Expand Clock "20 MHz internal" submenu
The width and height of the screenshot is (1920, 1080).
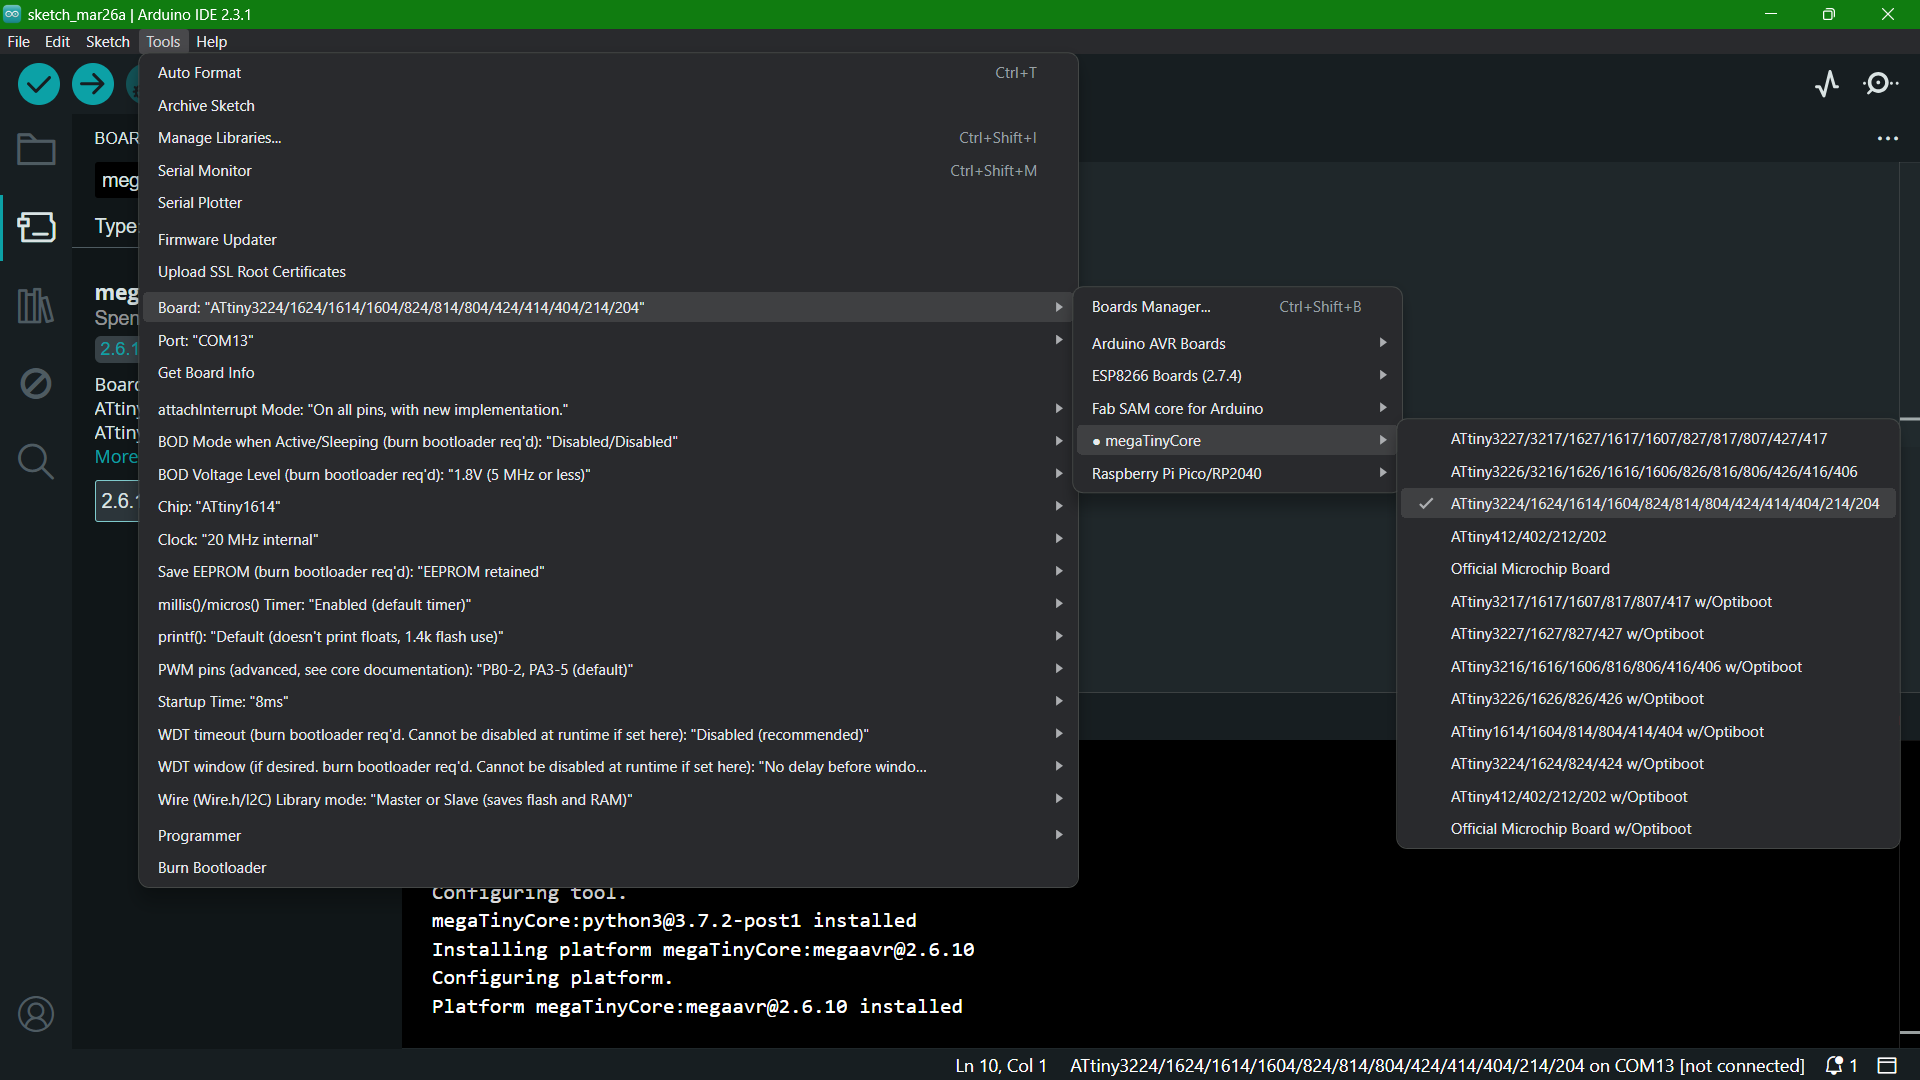click(608, 540)
